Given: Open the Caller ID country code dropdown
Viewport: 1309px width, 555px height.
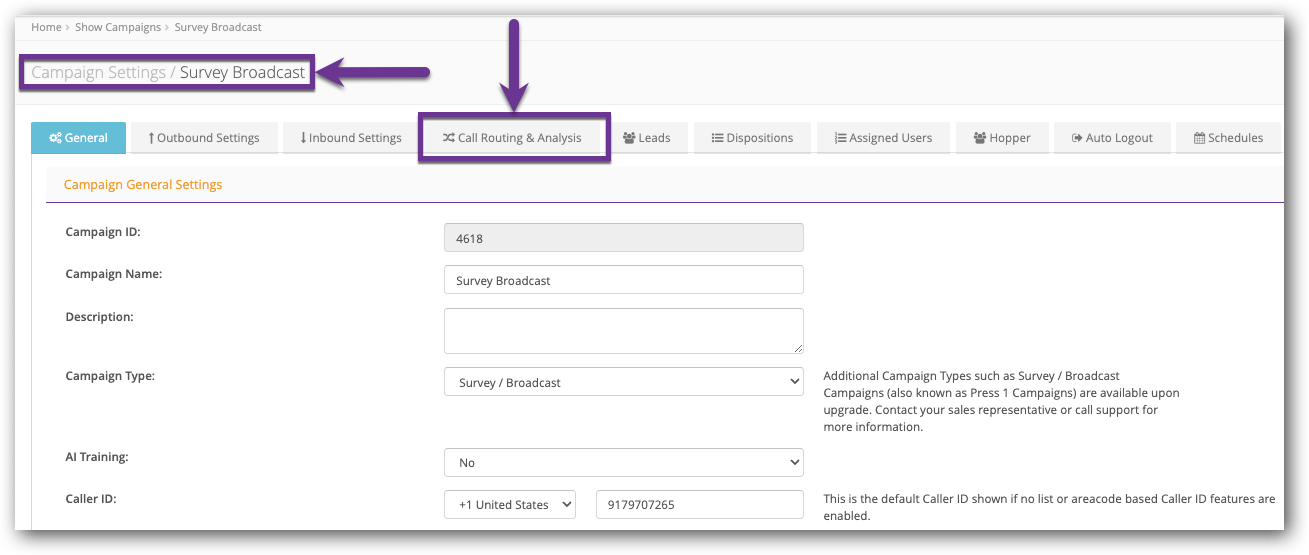Looking at the screenshot, I should click(x=510, y=504).
